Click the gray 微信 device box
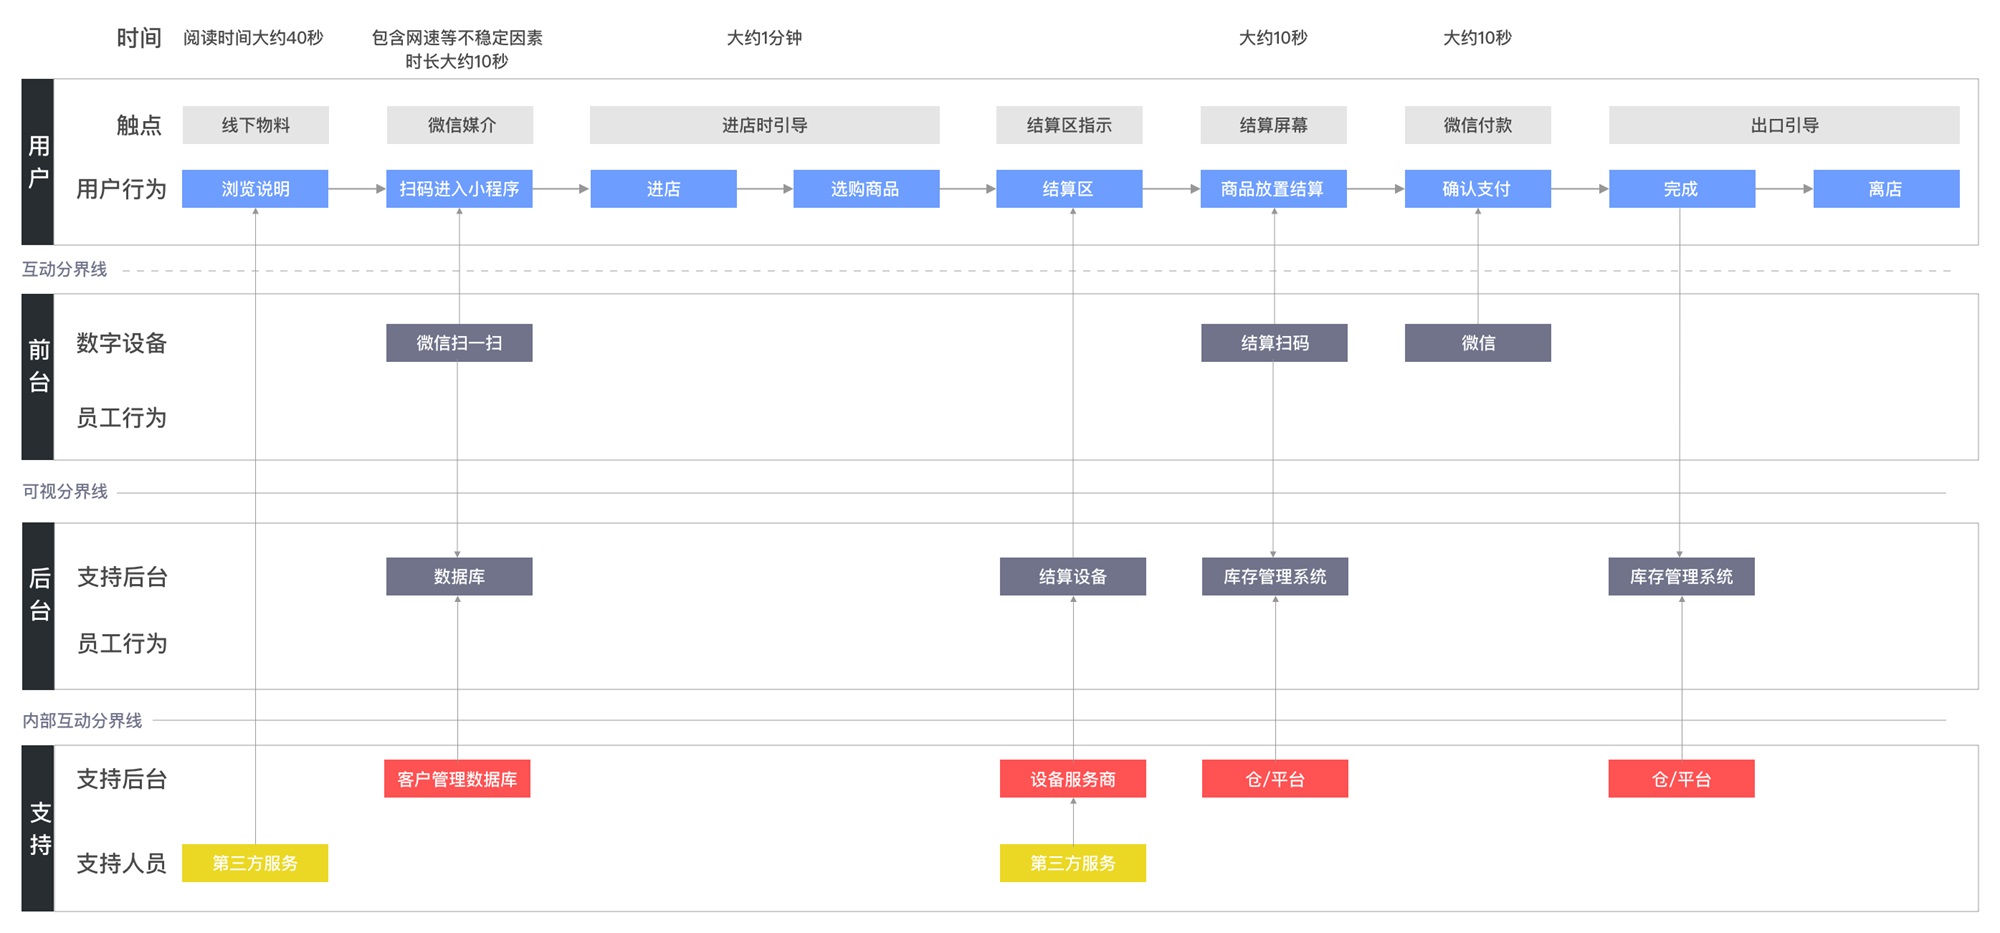This screenshot has height=933, width=2000. coord(1477,343)
